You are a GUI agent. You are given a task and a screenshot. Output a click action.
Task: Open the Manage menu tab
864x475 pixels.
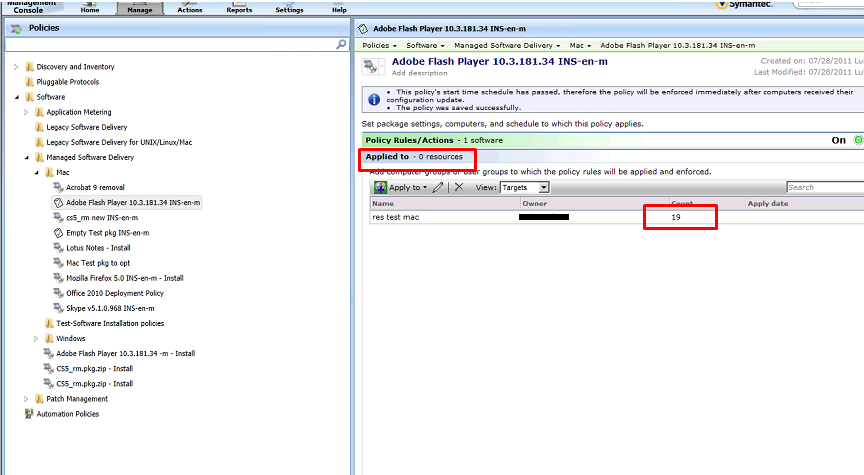point(140,8)
